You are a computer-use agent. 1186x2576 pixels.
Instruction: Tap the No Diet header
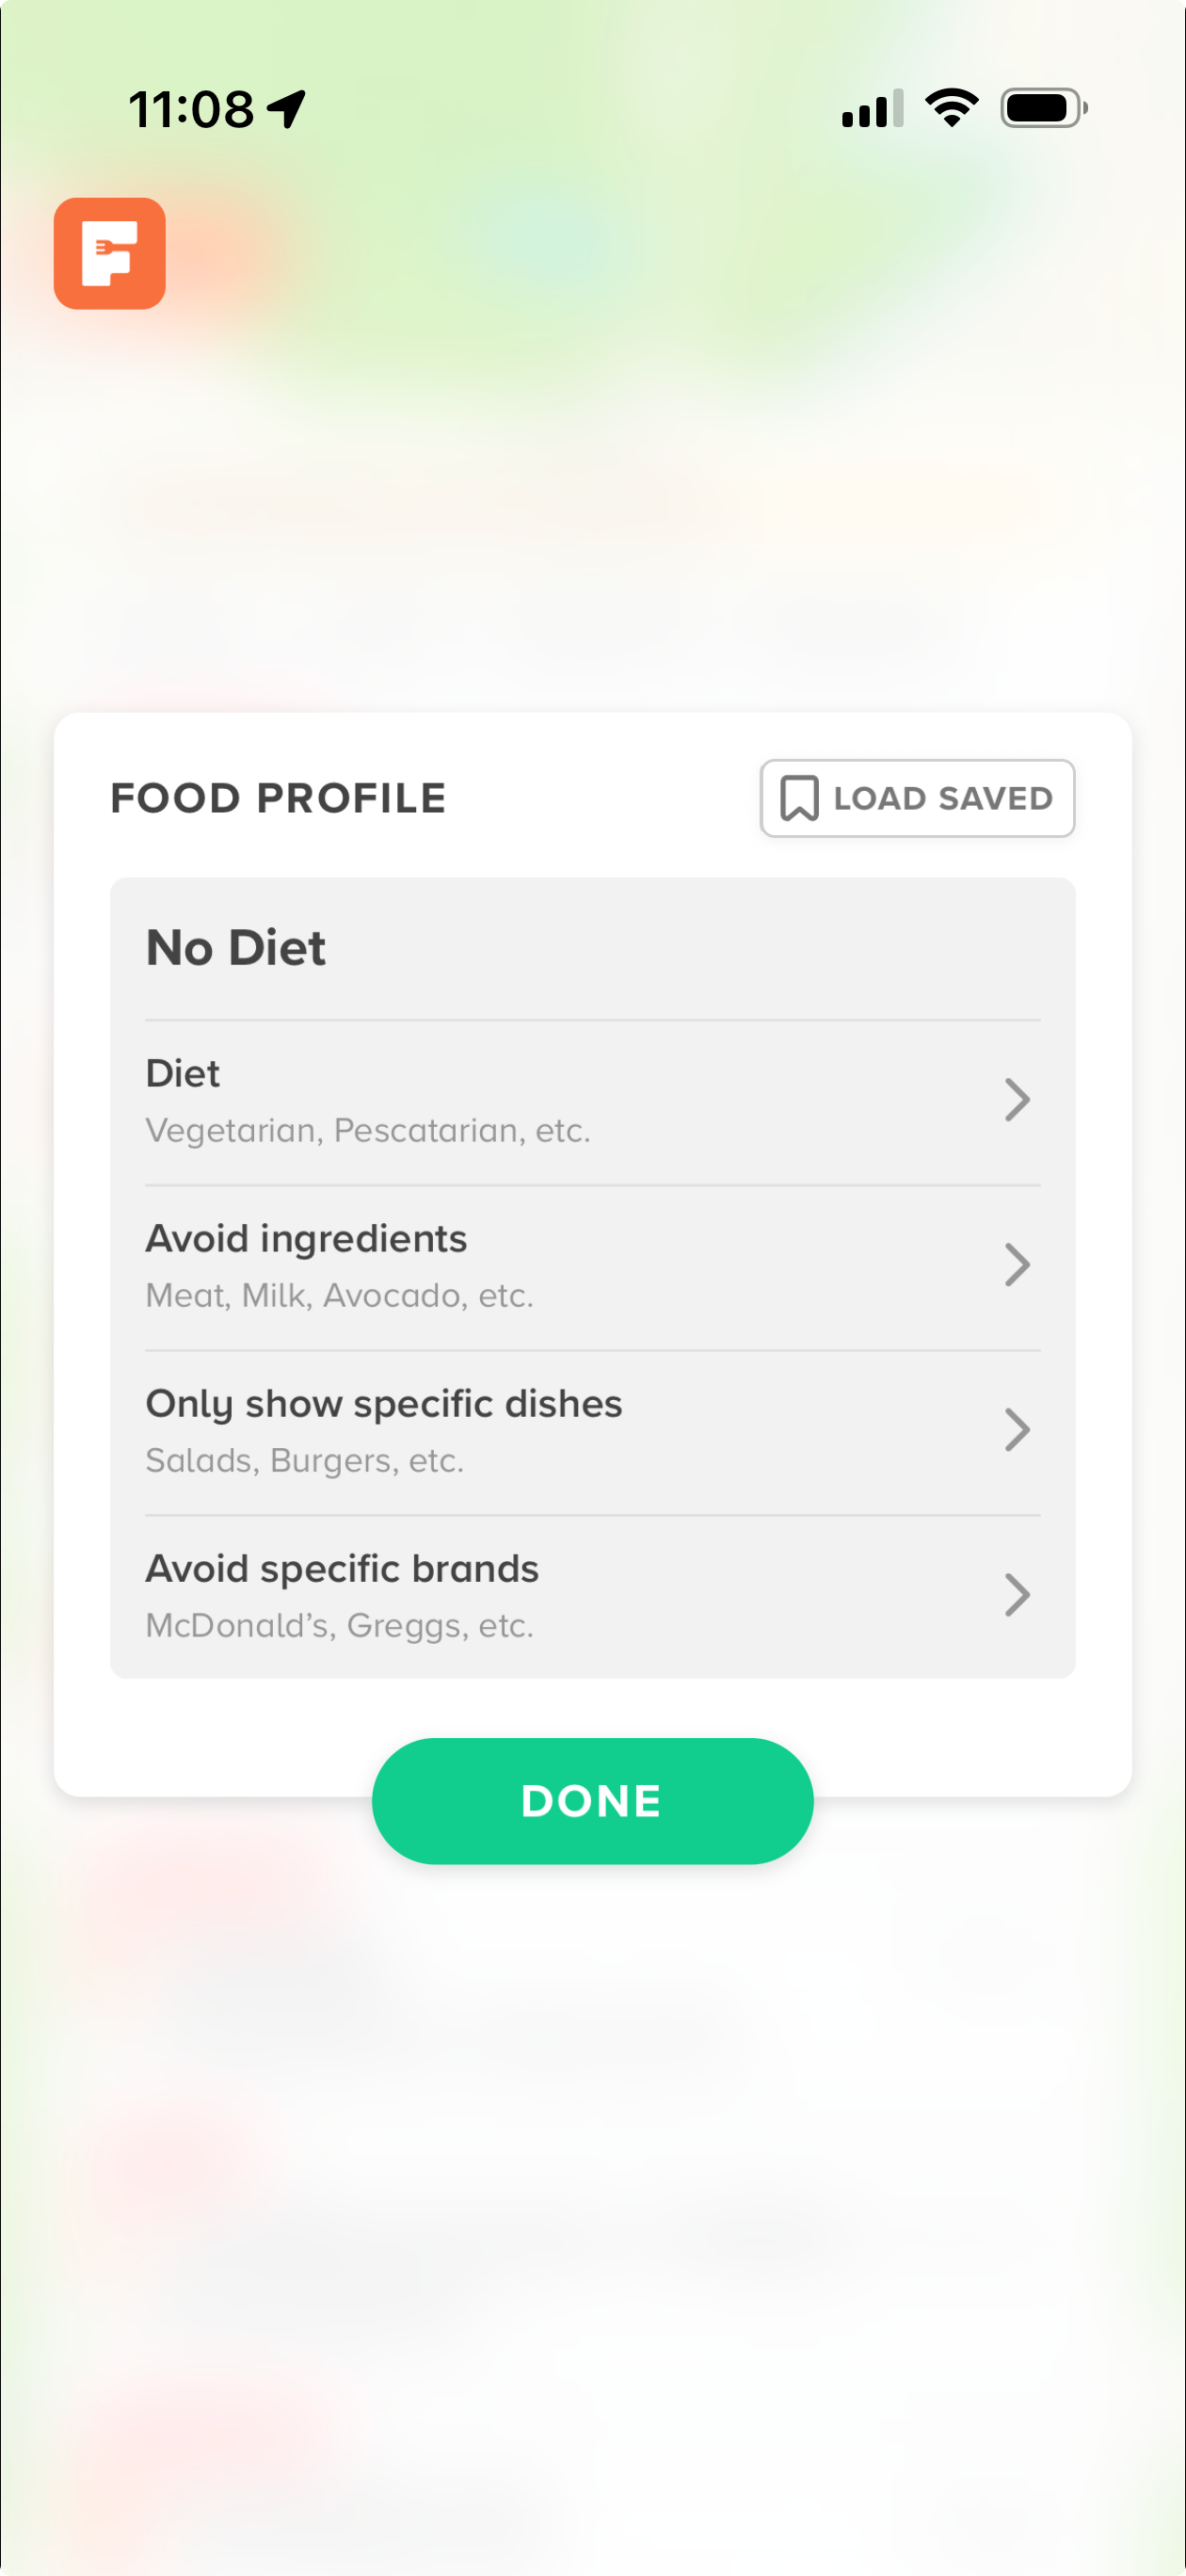point(236,947)
